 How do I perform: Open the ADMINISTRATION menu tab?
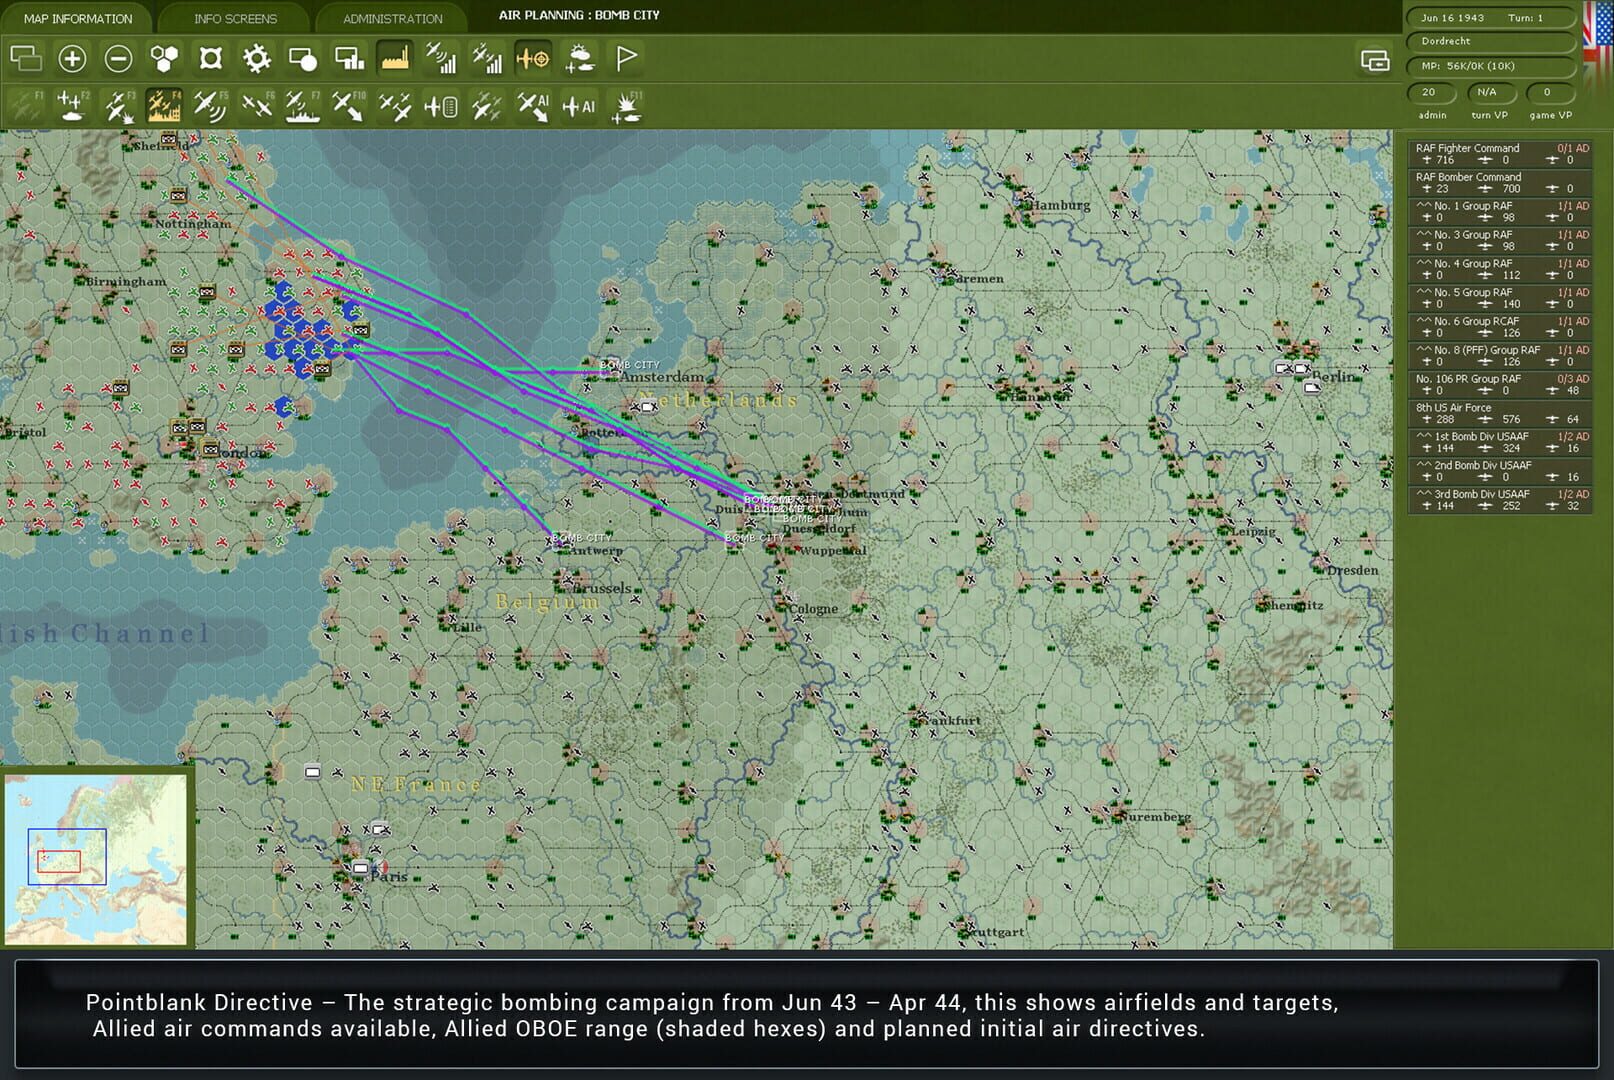[391, 17]
